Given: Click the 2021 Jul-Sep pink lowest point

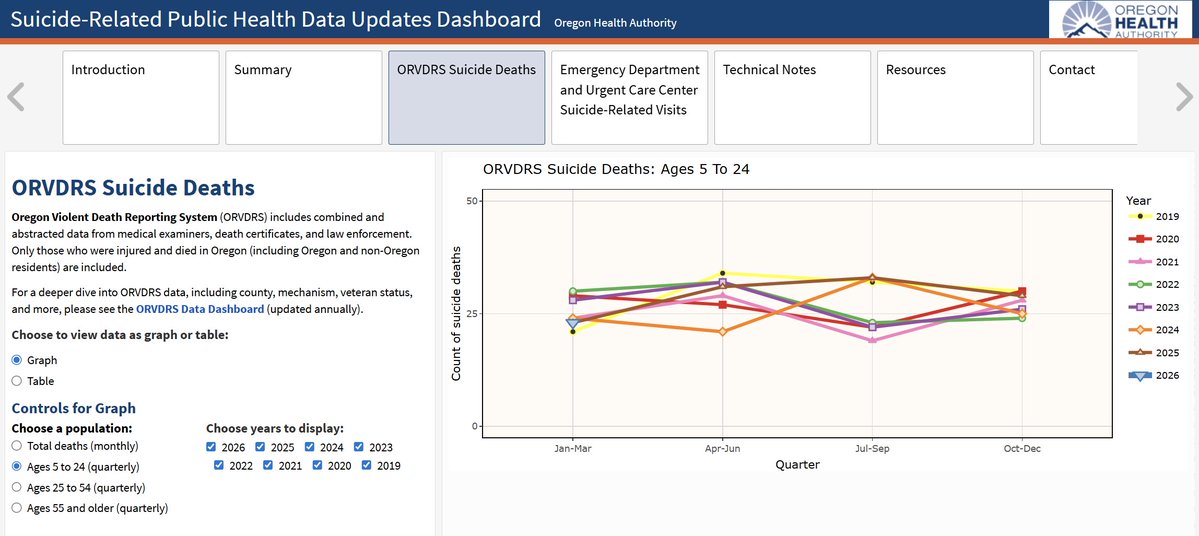Looking at the screenshot, I should point(872,340).
